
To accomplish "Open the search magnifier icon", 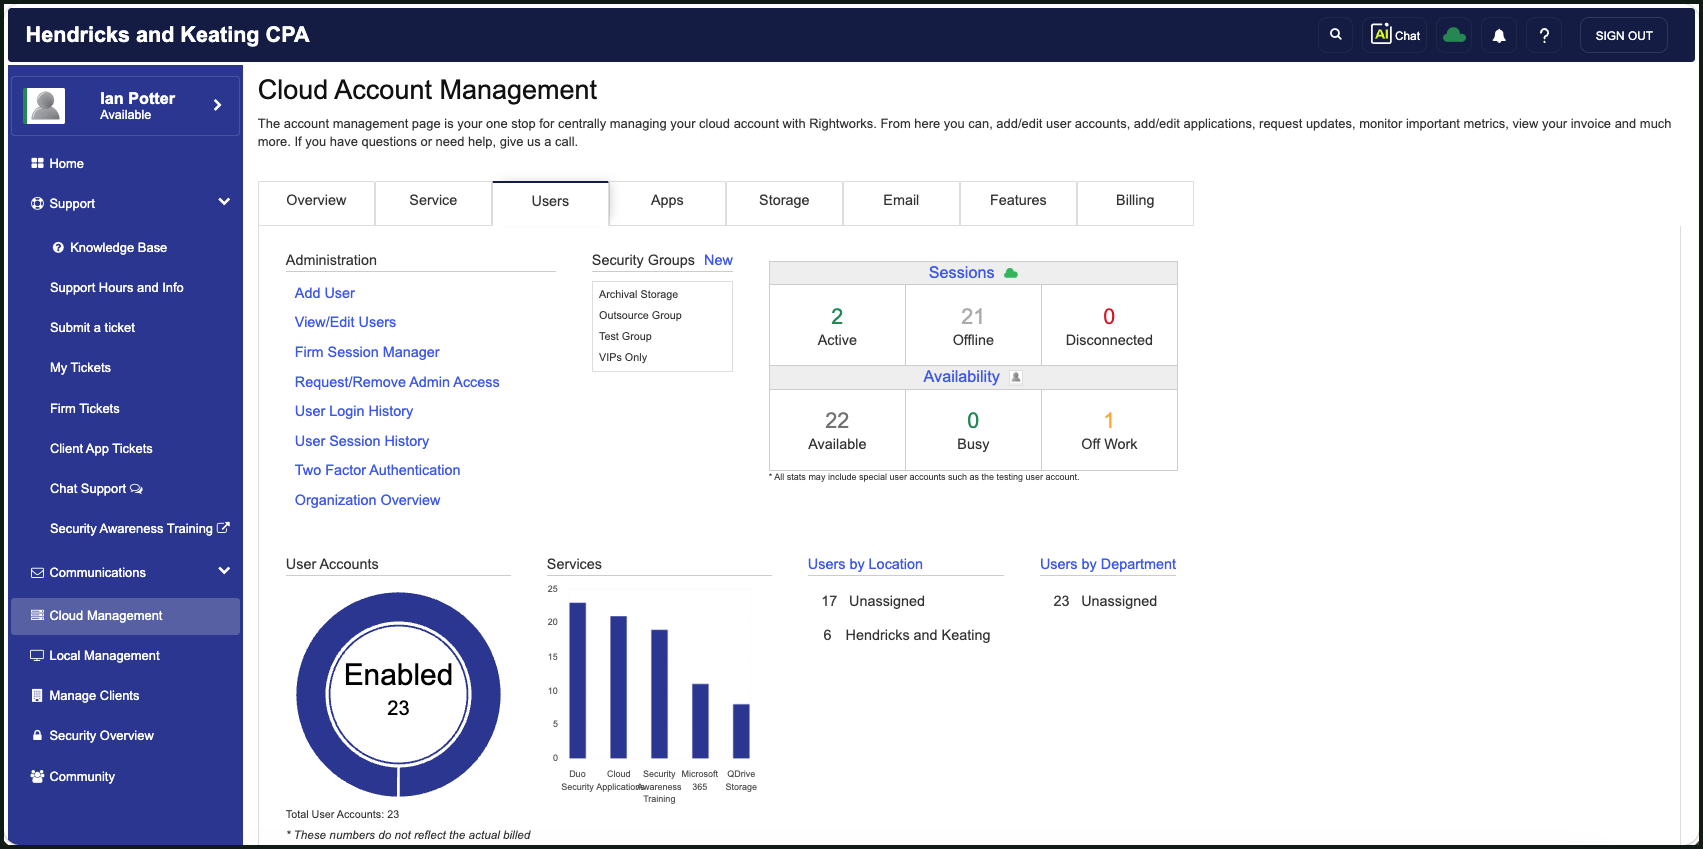I will 1335,35.
